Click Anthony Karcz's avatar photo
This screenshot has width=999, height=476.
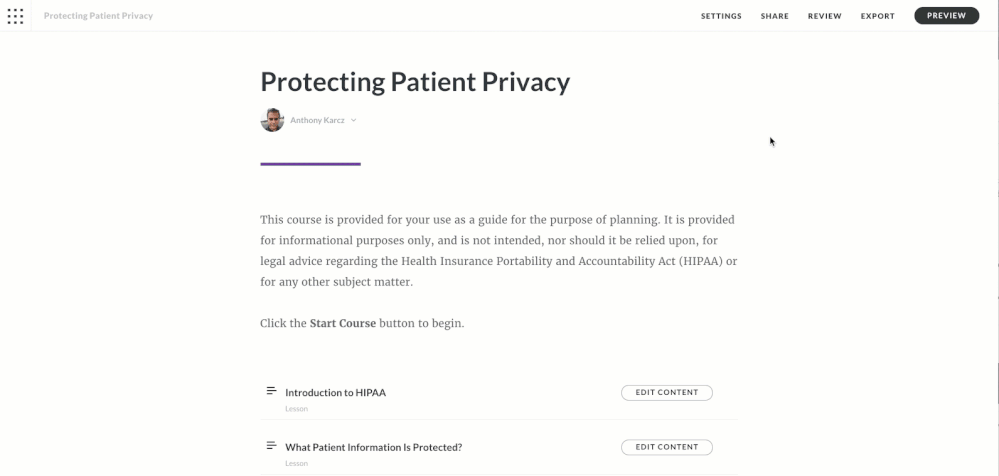coord(272,120)
